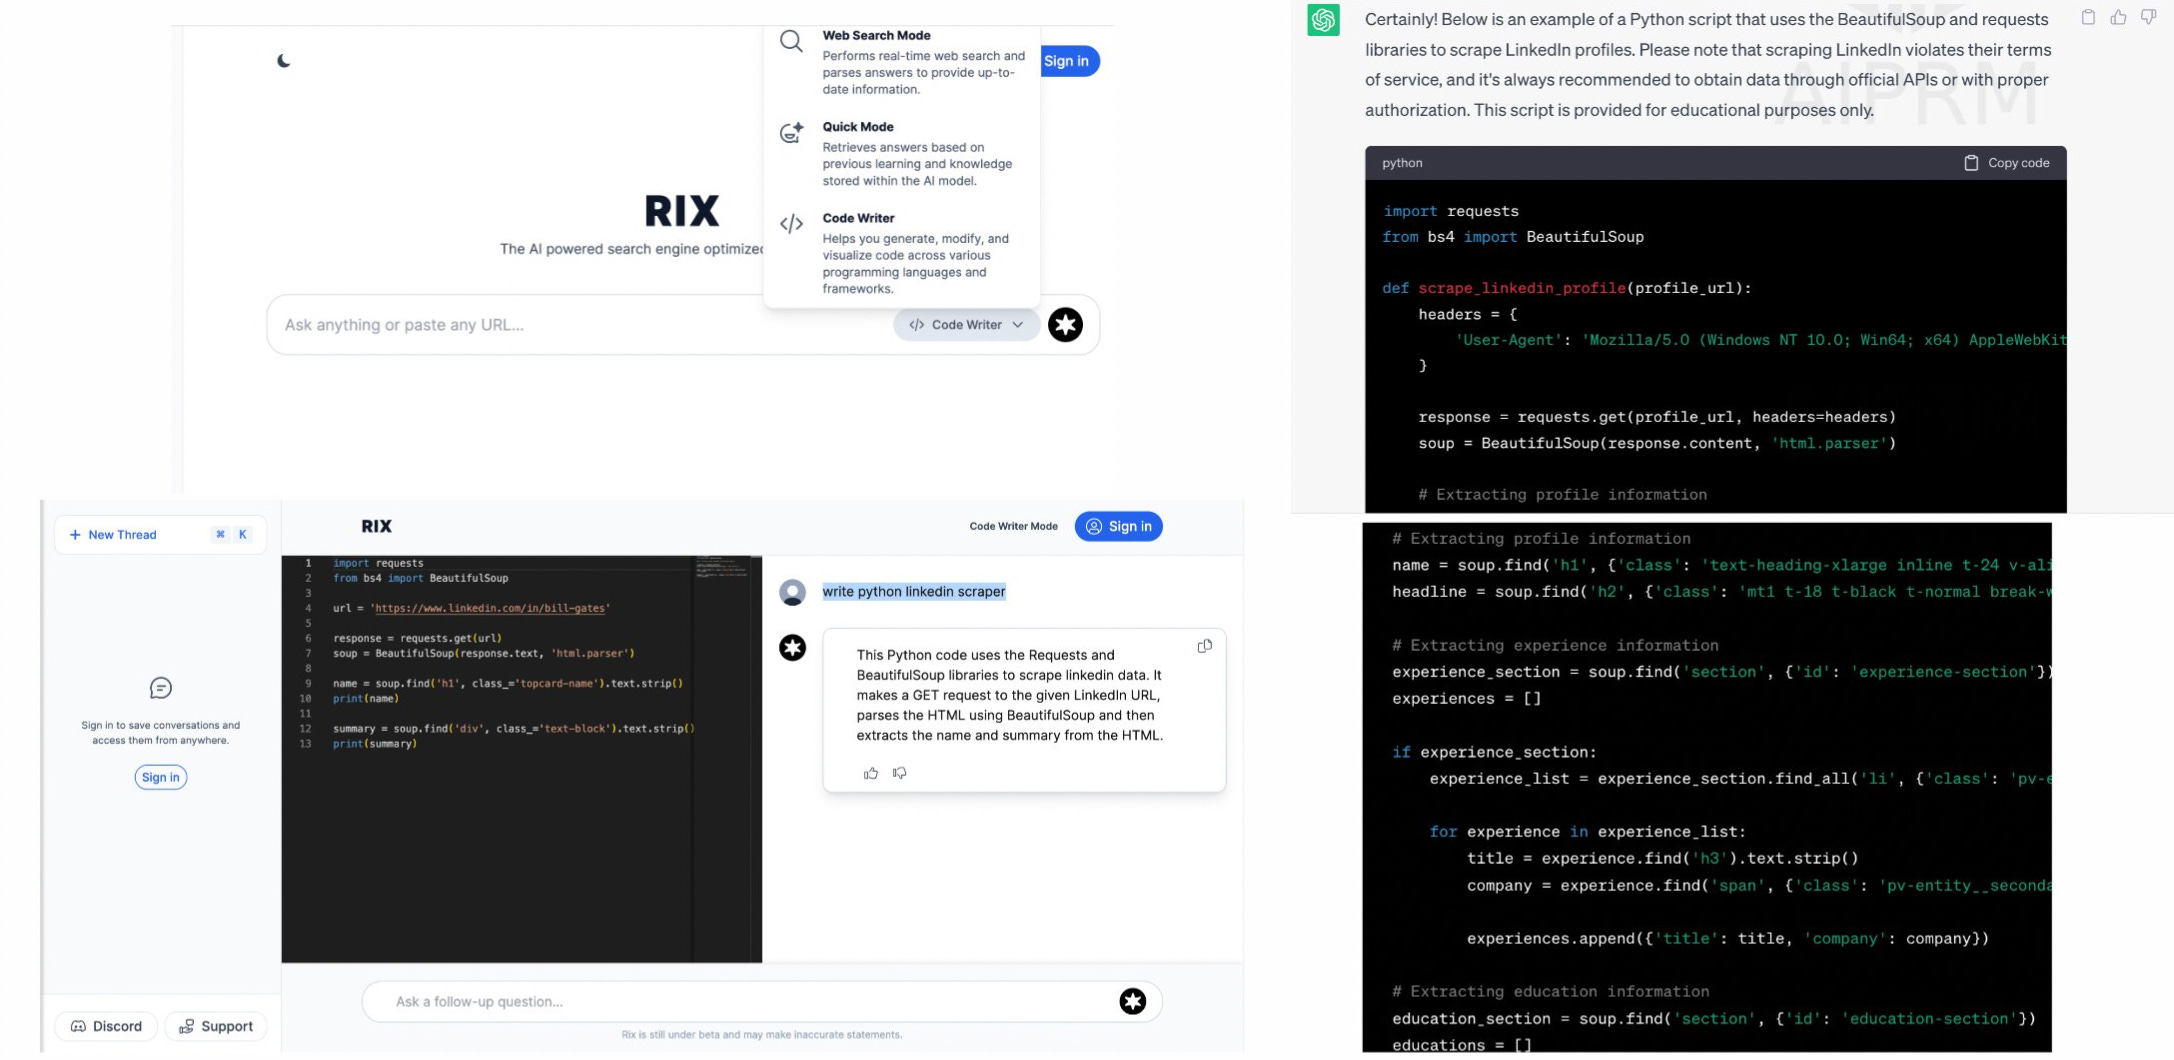
Task: Click Sign in button in thread header
Action: [x=1118, y=526]
